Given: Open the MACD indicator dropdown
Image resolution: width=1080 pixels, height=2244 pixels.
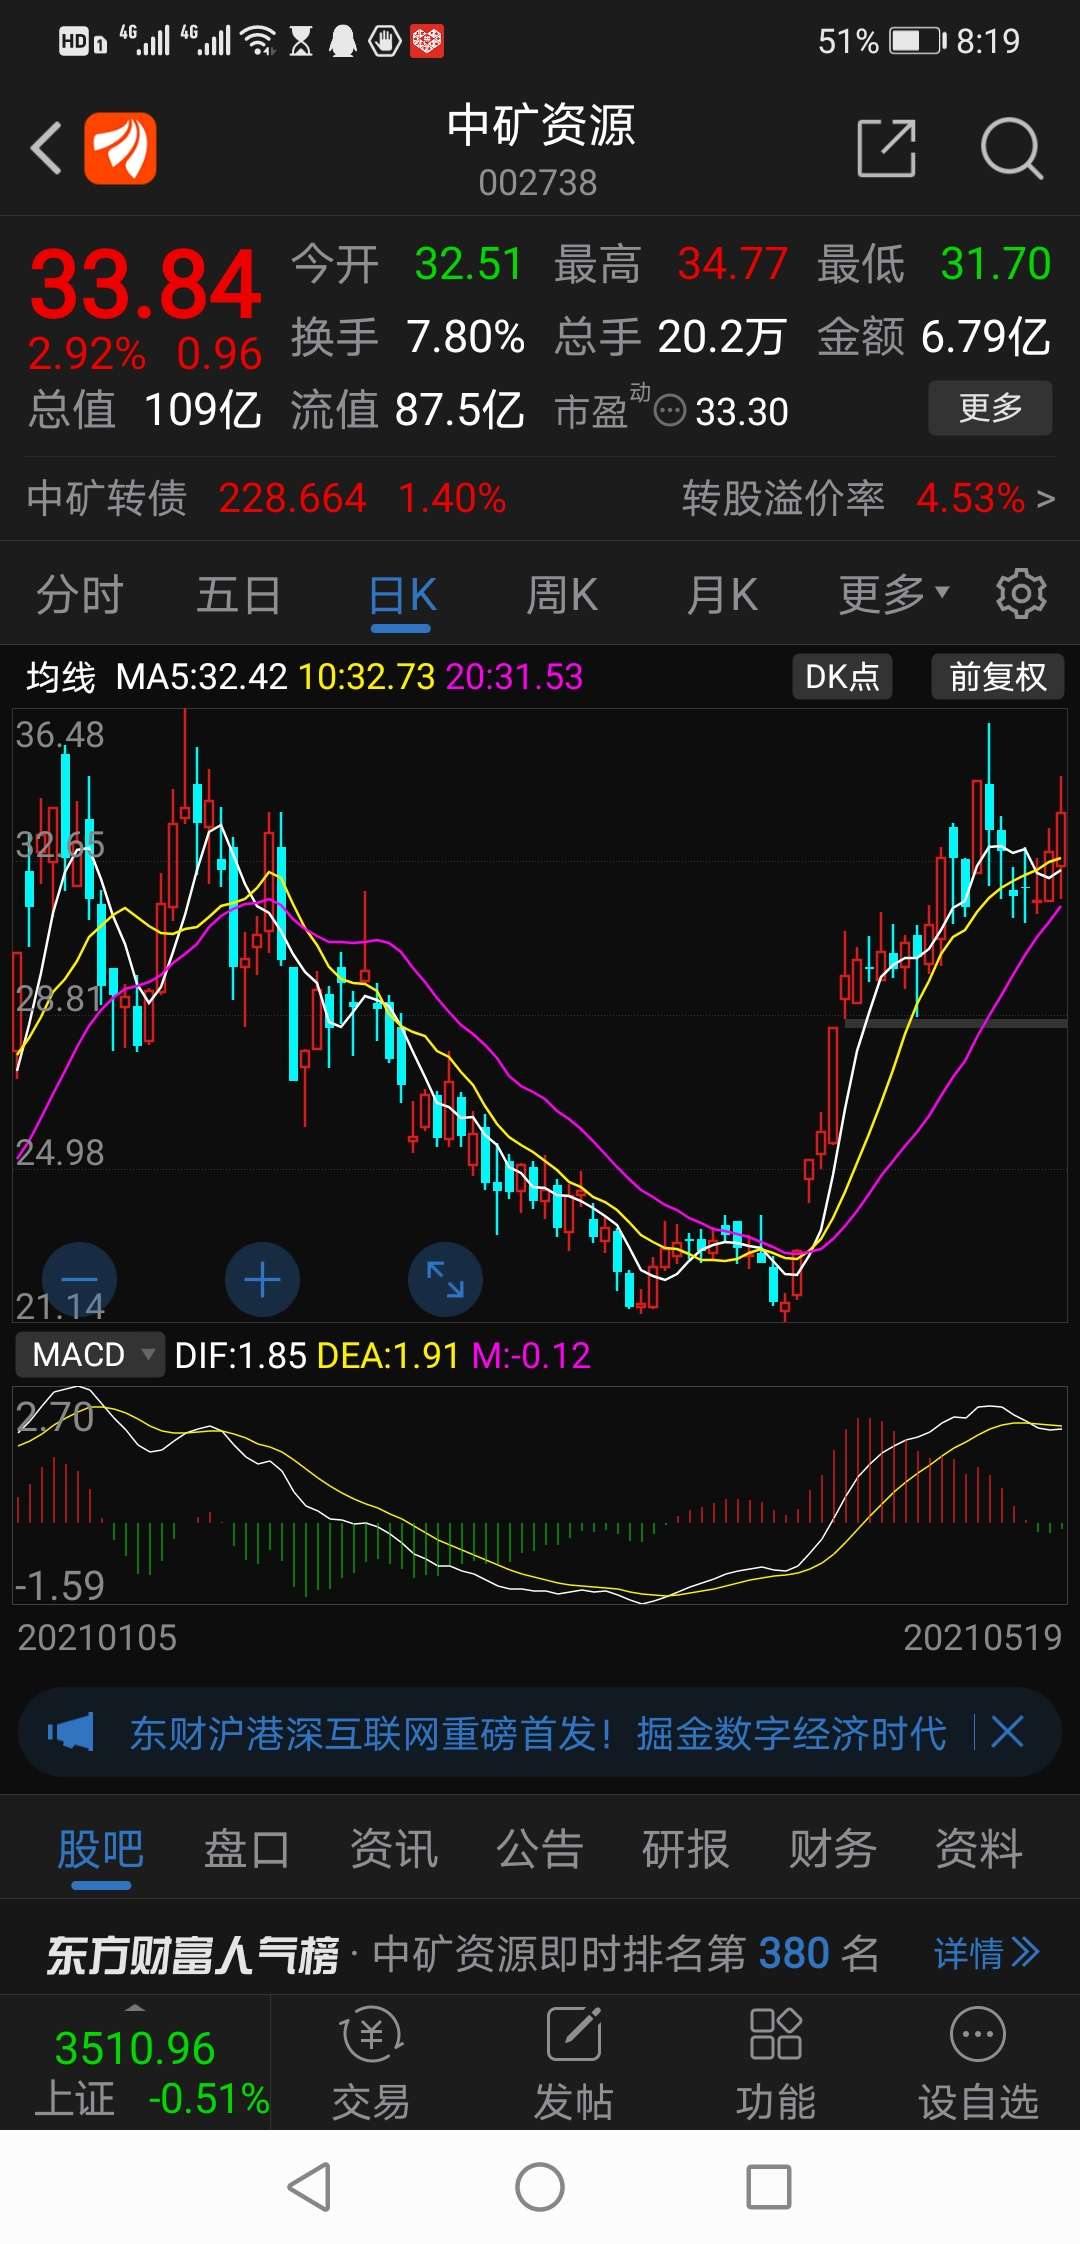Looking at the screenshot, I should click(x=90, y=1355).
